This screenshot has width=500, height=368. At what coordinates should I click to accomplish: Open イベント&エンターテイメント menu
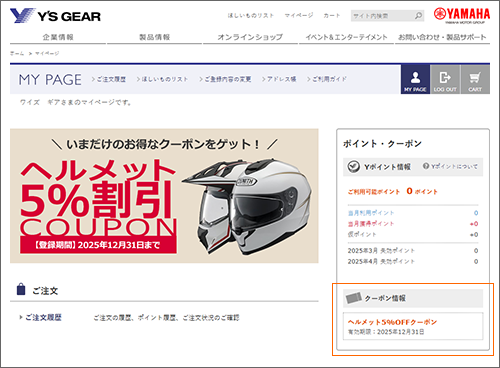click(346, 37)
